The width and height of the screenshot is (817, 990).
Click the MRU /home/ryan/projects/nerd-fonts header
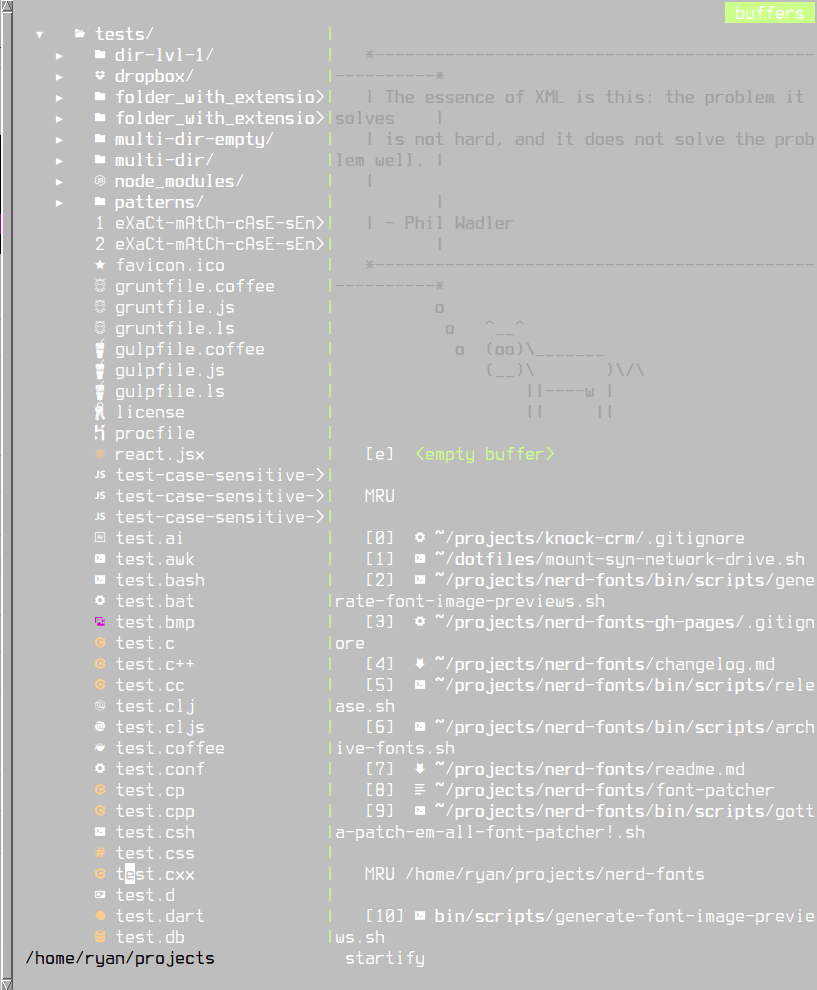535,874
